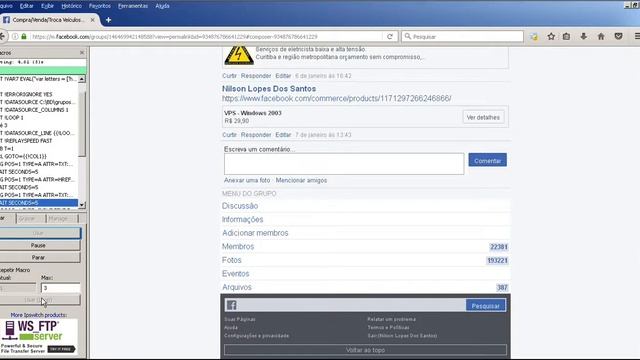Click Editar under the 7 de janeiro comment
The height and width of the screenshot is (360, 640).
coord(283,135)
